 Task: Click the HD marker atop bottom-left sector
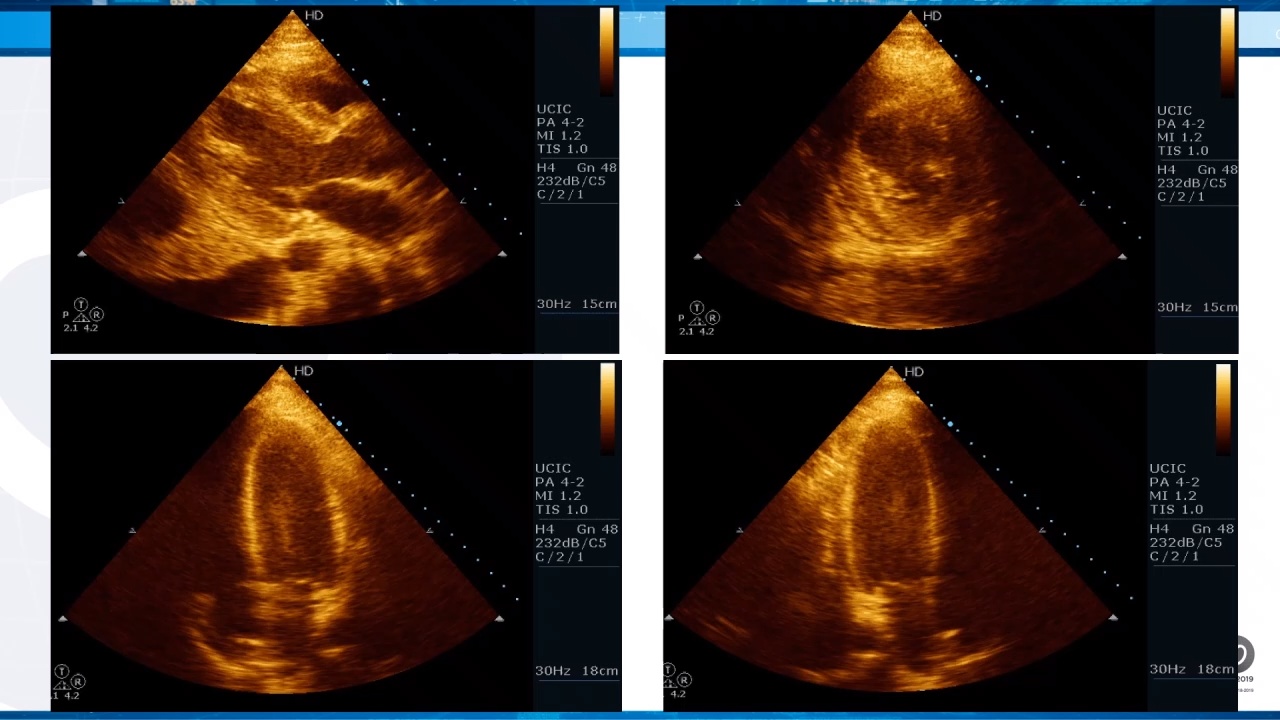[304, 371]
